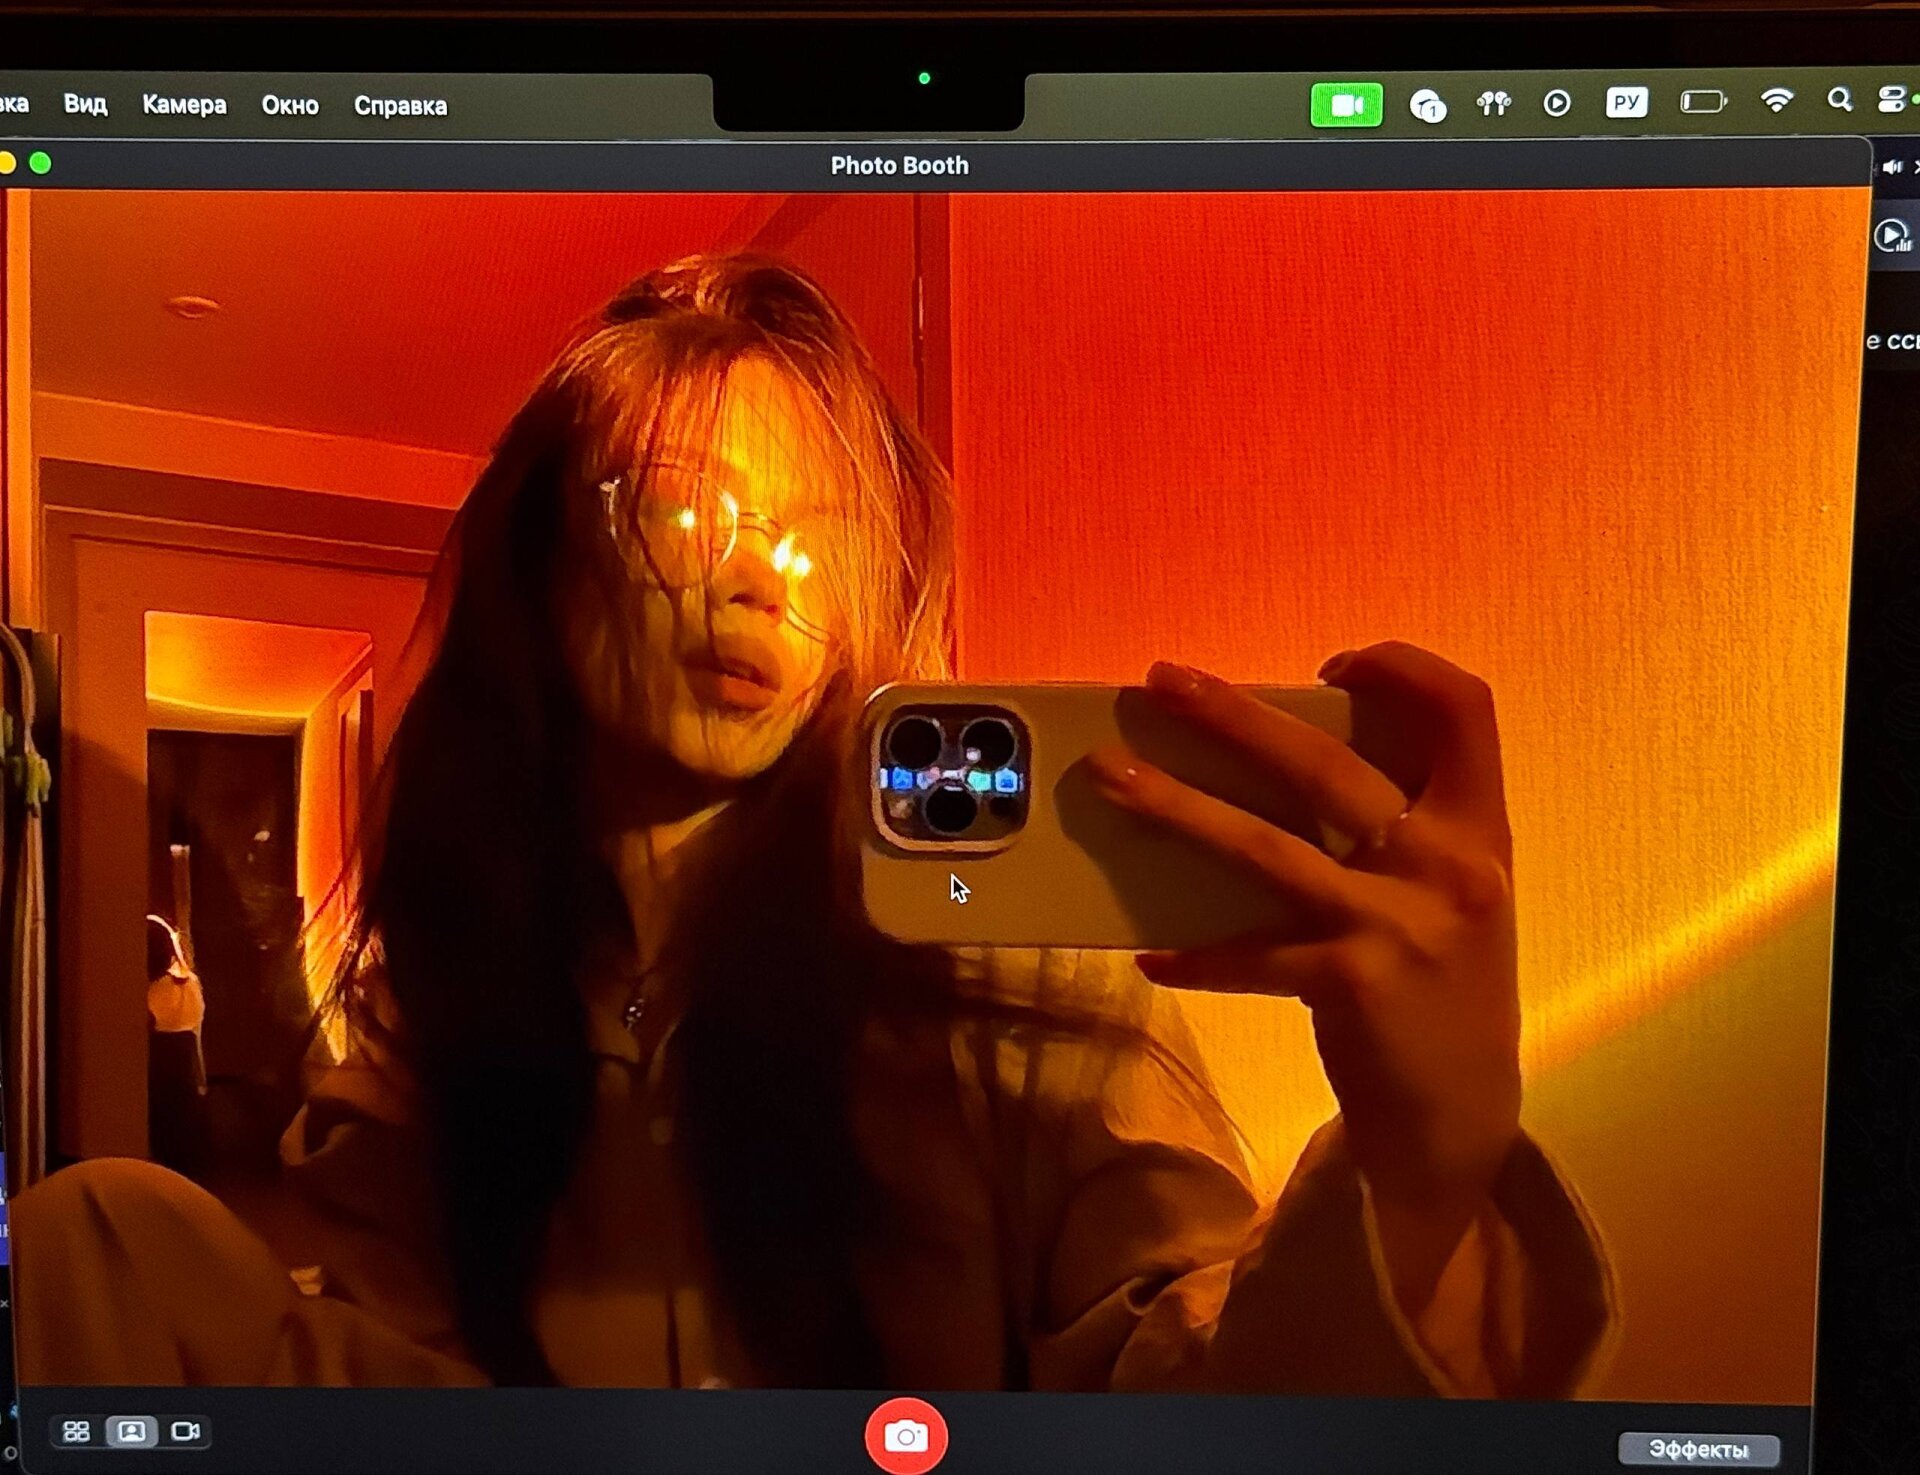Click the speaker volume icon behind the window
Image resolution: width=1920 pixels, height=1475 pixels.
pyautogui.click(x=1892, y=167)
